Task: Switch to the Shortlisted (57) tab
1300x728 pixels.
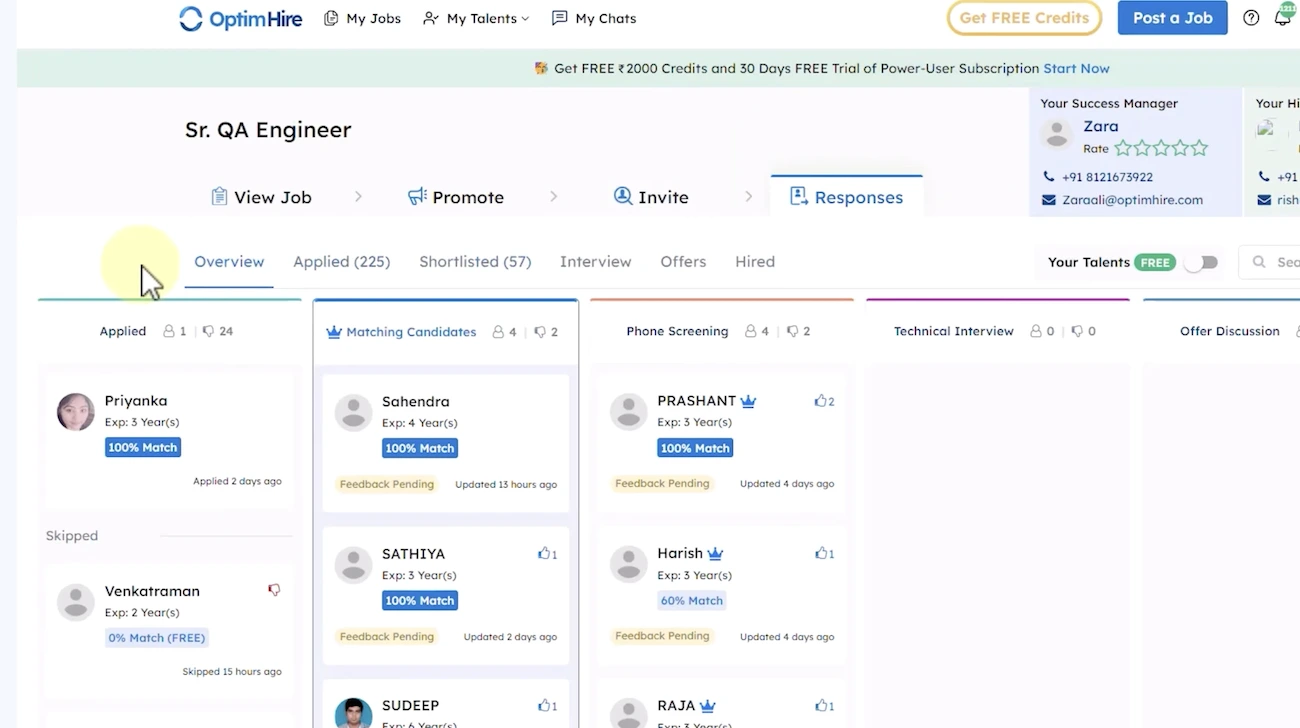Action: point(475,261)
